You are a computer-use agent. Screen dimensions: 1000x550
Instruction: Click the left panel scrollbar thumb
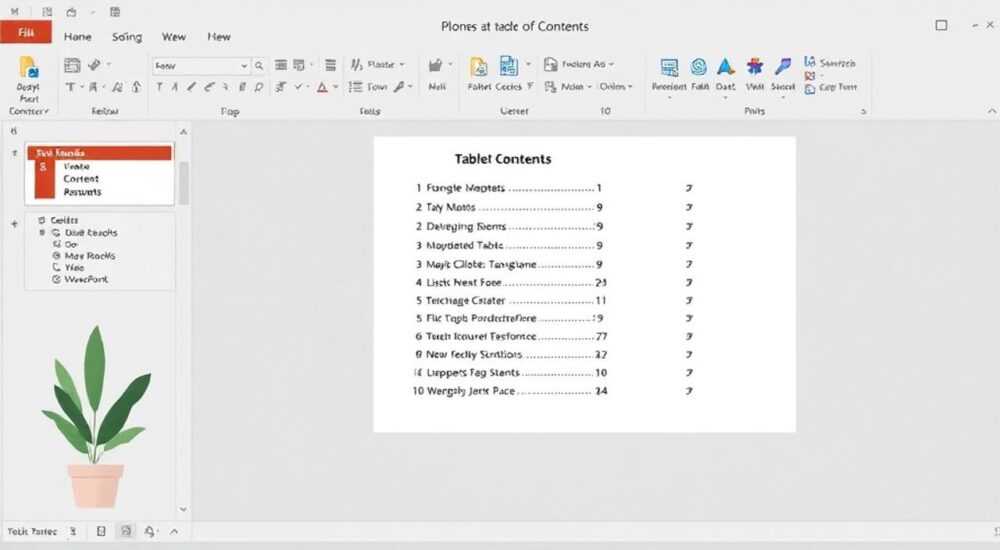(184, 183)
